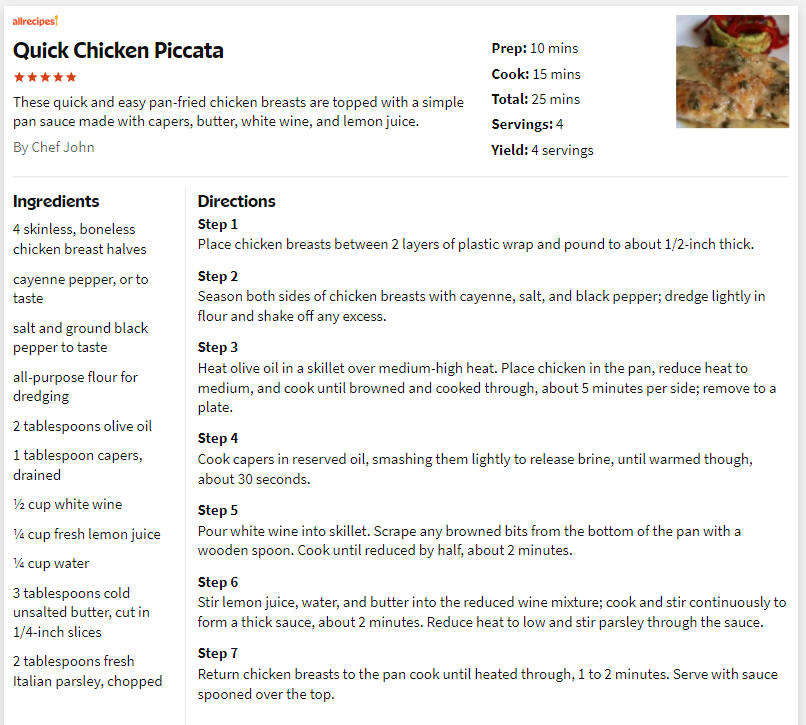Click the 2 tablespoons olive oil ingredient

(82, 426)
